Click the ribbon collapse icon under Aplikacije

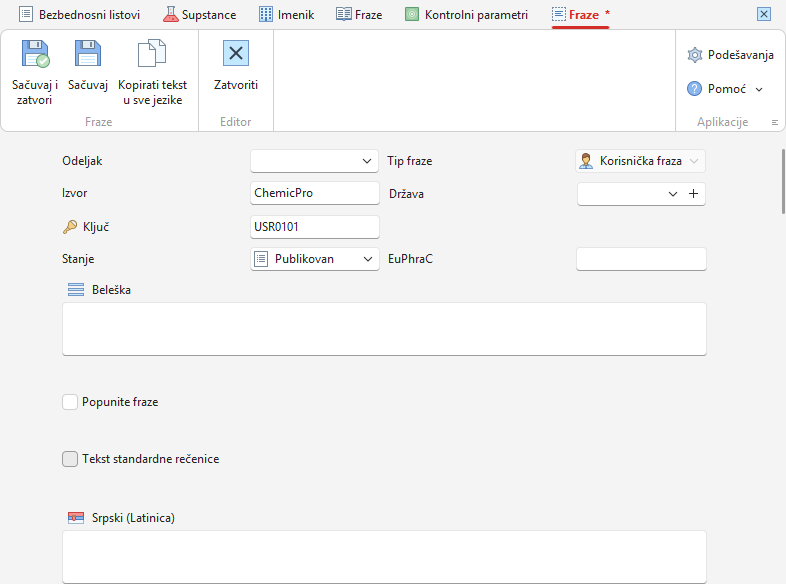click(x=774, y=122)
